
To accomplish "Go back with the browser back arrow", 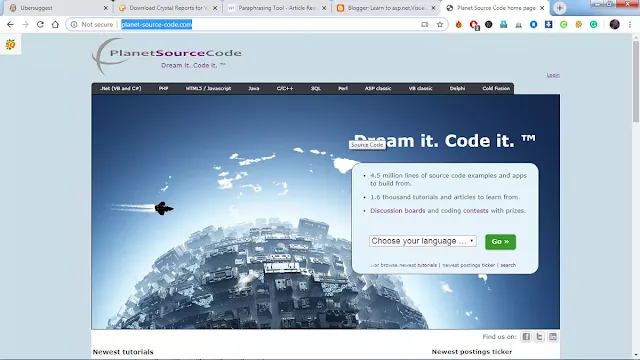I will pyautogui.click(x=10, y=24).
